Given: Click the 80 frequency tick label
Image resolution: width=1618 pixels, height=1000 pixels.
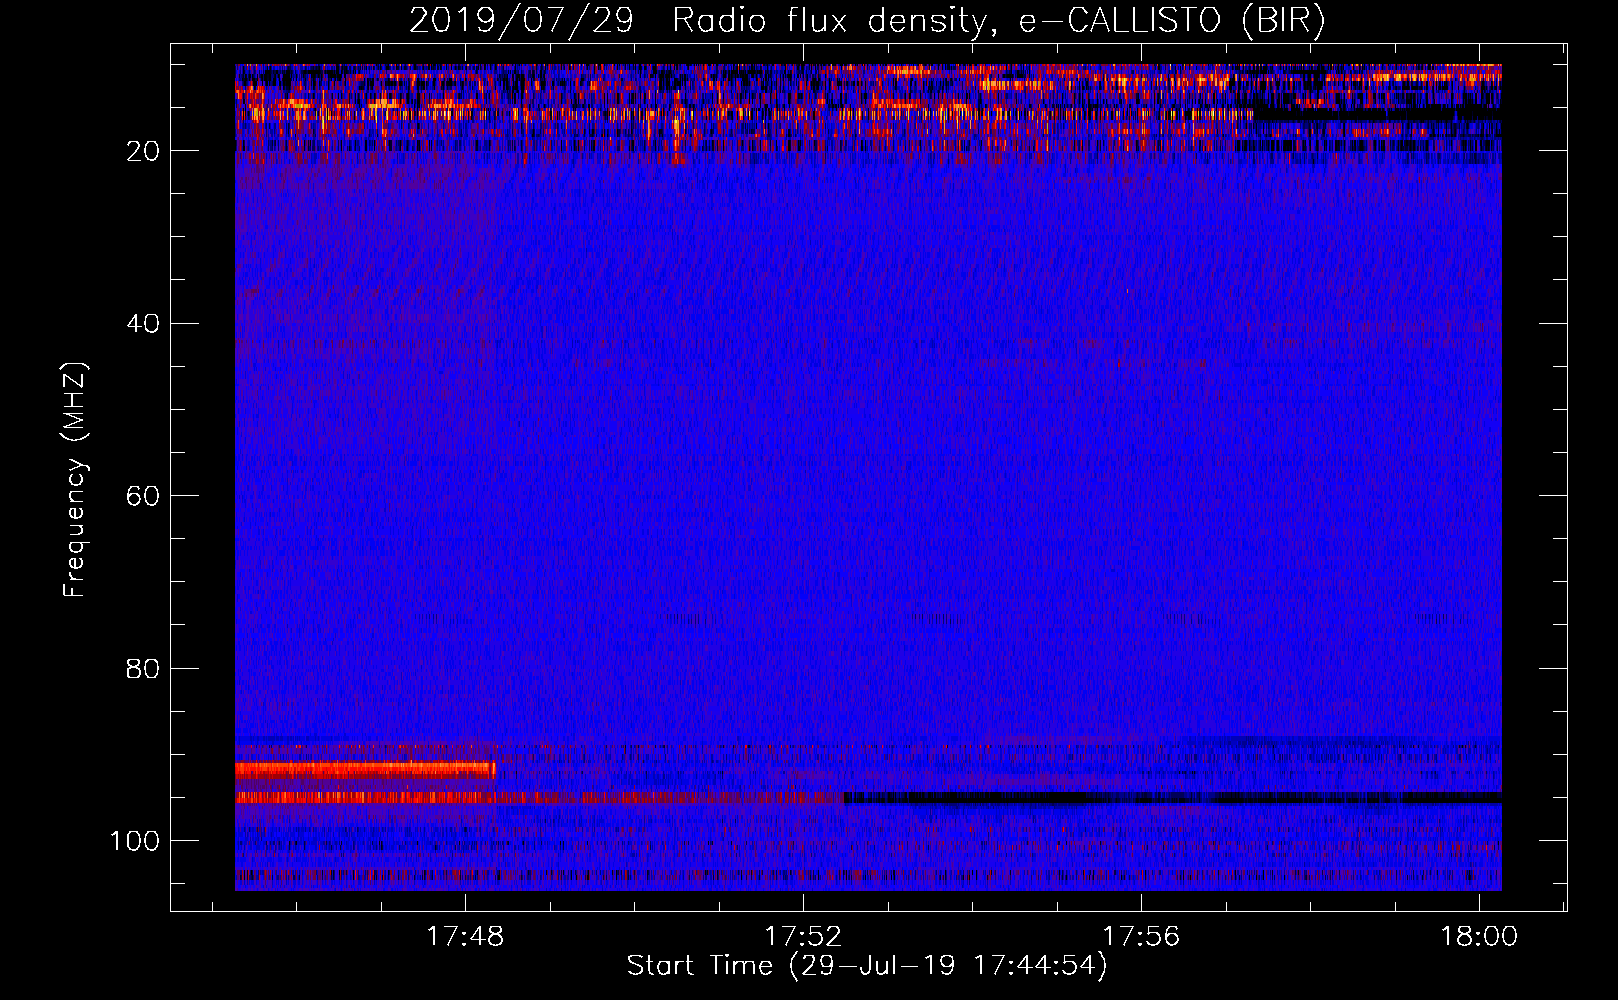Looking at the screenshot, I should pos(143,668).
